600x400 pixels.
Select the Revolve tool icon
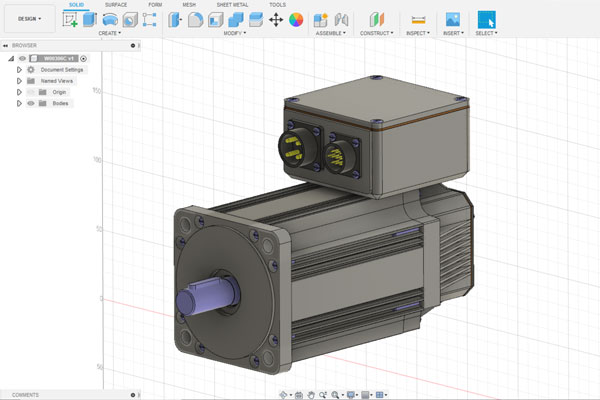110,20
